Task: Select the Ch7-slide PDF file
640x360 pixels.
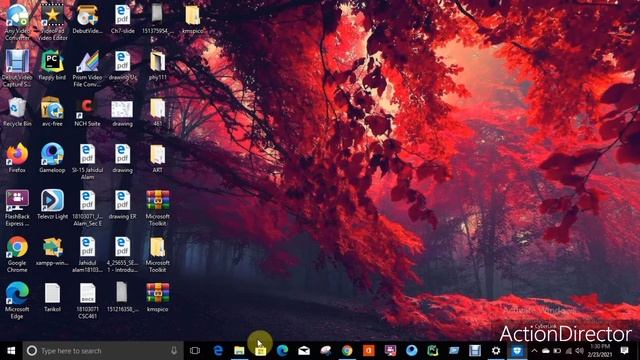Action: click(x=122, y=19)
